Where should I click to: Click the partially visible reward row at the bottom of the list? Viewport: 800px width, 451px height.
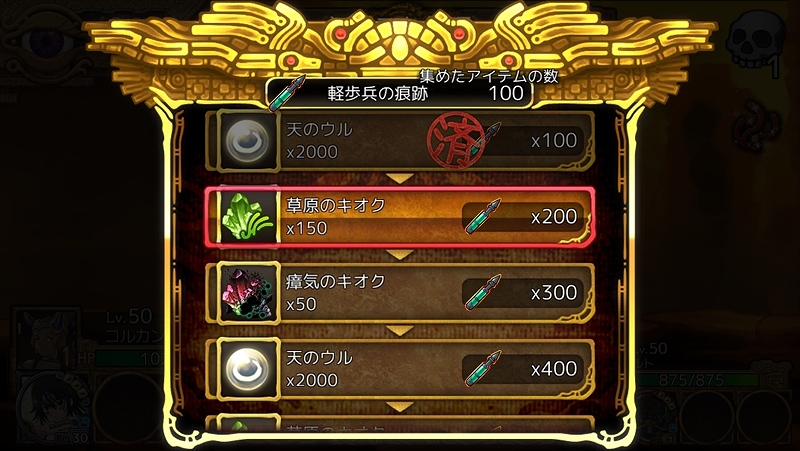tap(400, 423)
